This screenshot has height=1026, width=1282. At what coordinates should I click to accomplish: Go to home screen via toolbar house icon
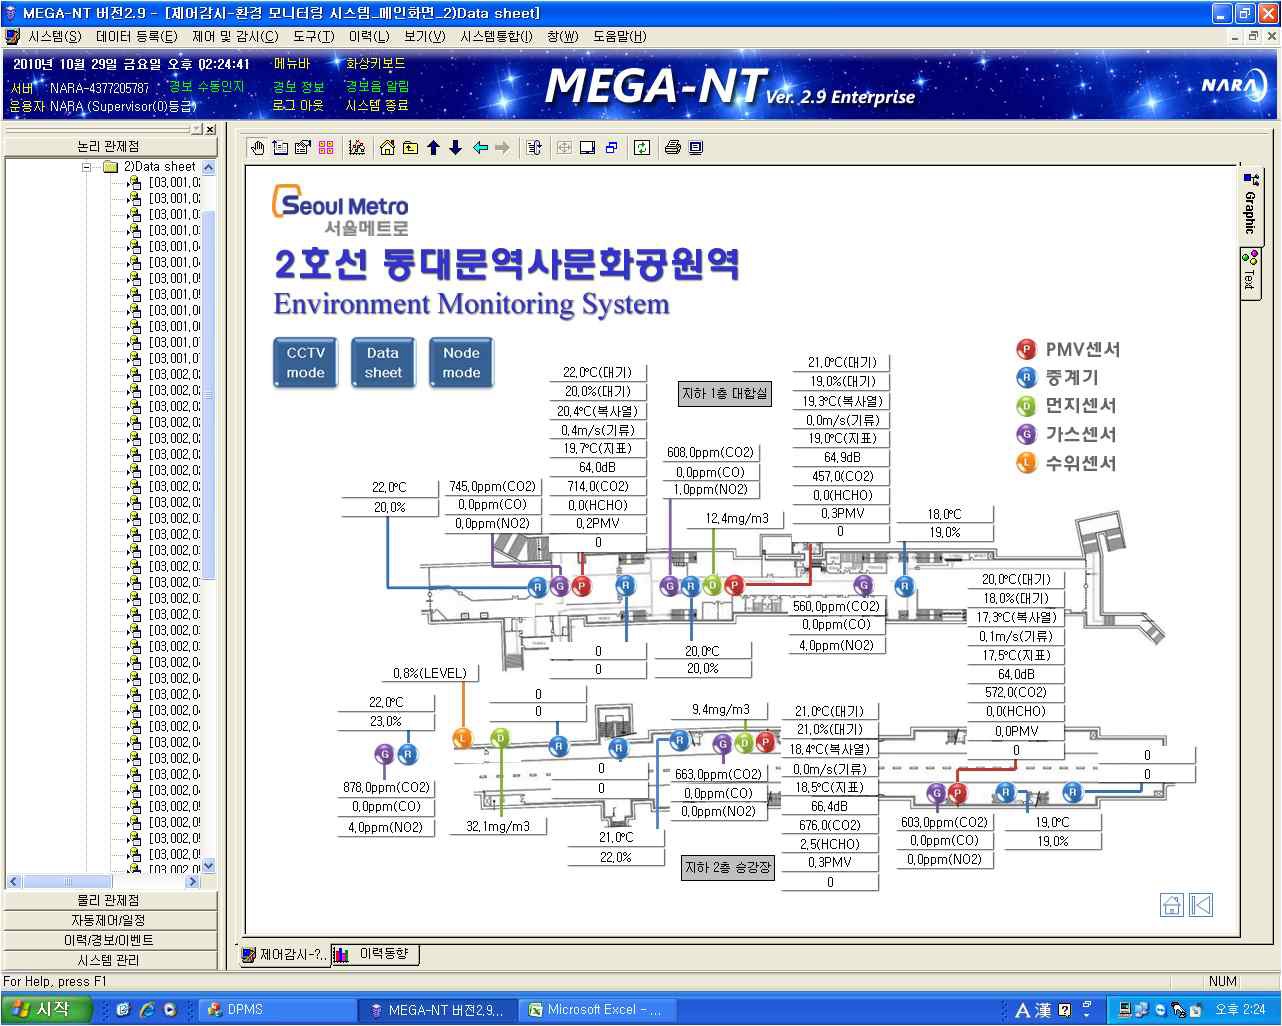tap(388, 148)
